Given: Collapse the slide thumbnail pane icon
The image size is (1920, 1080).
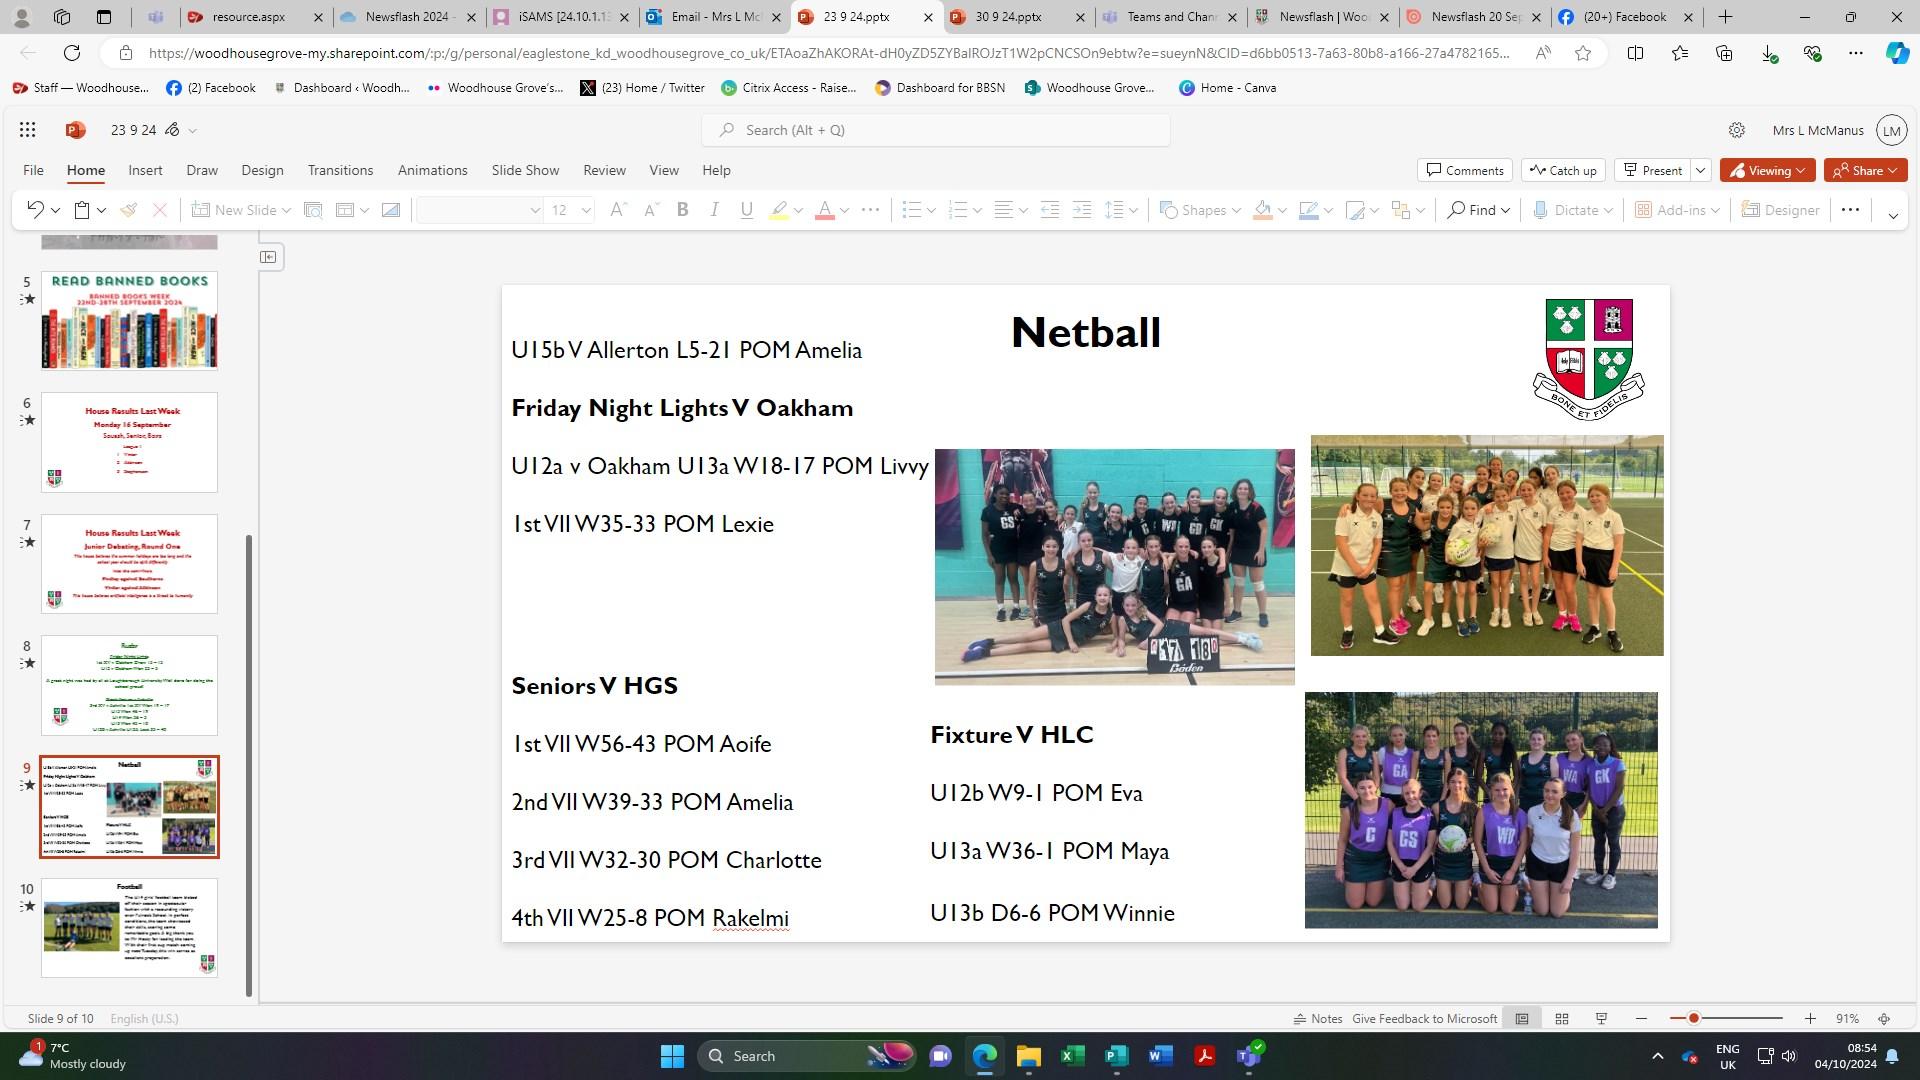Looking at the screenshot, I should coord(268,257).
